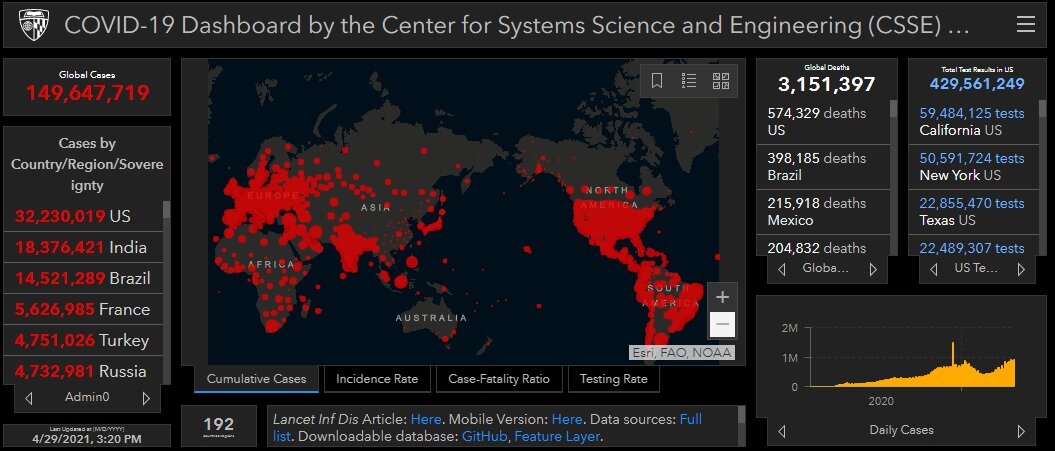1055x451 pixels.
Task: Open map bookmarks icon
Action: [x=657, y=81]
